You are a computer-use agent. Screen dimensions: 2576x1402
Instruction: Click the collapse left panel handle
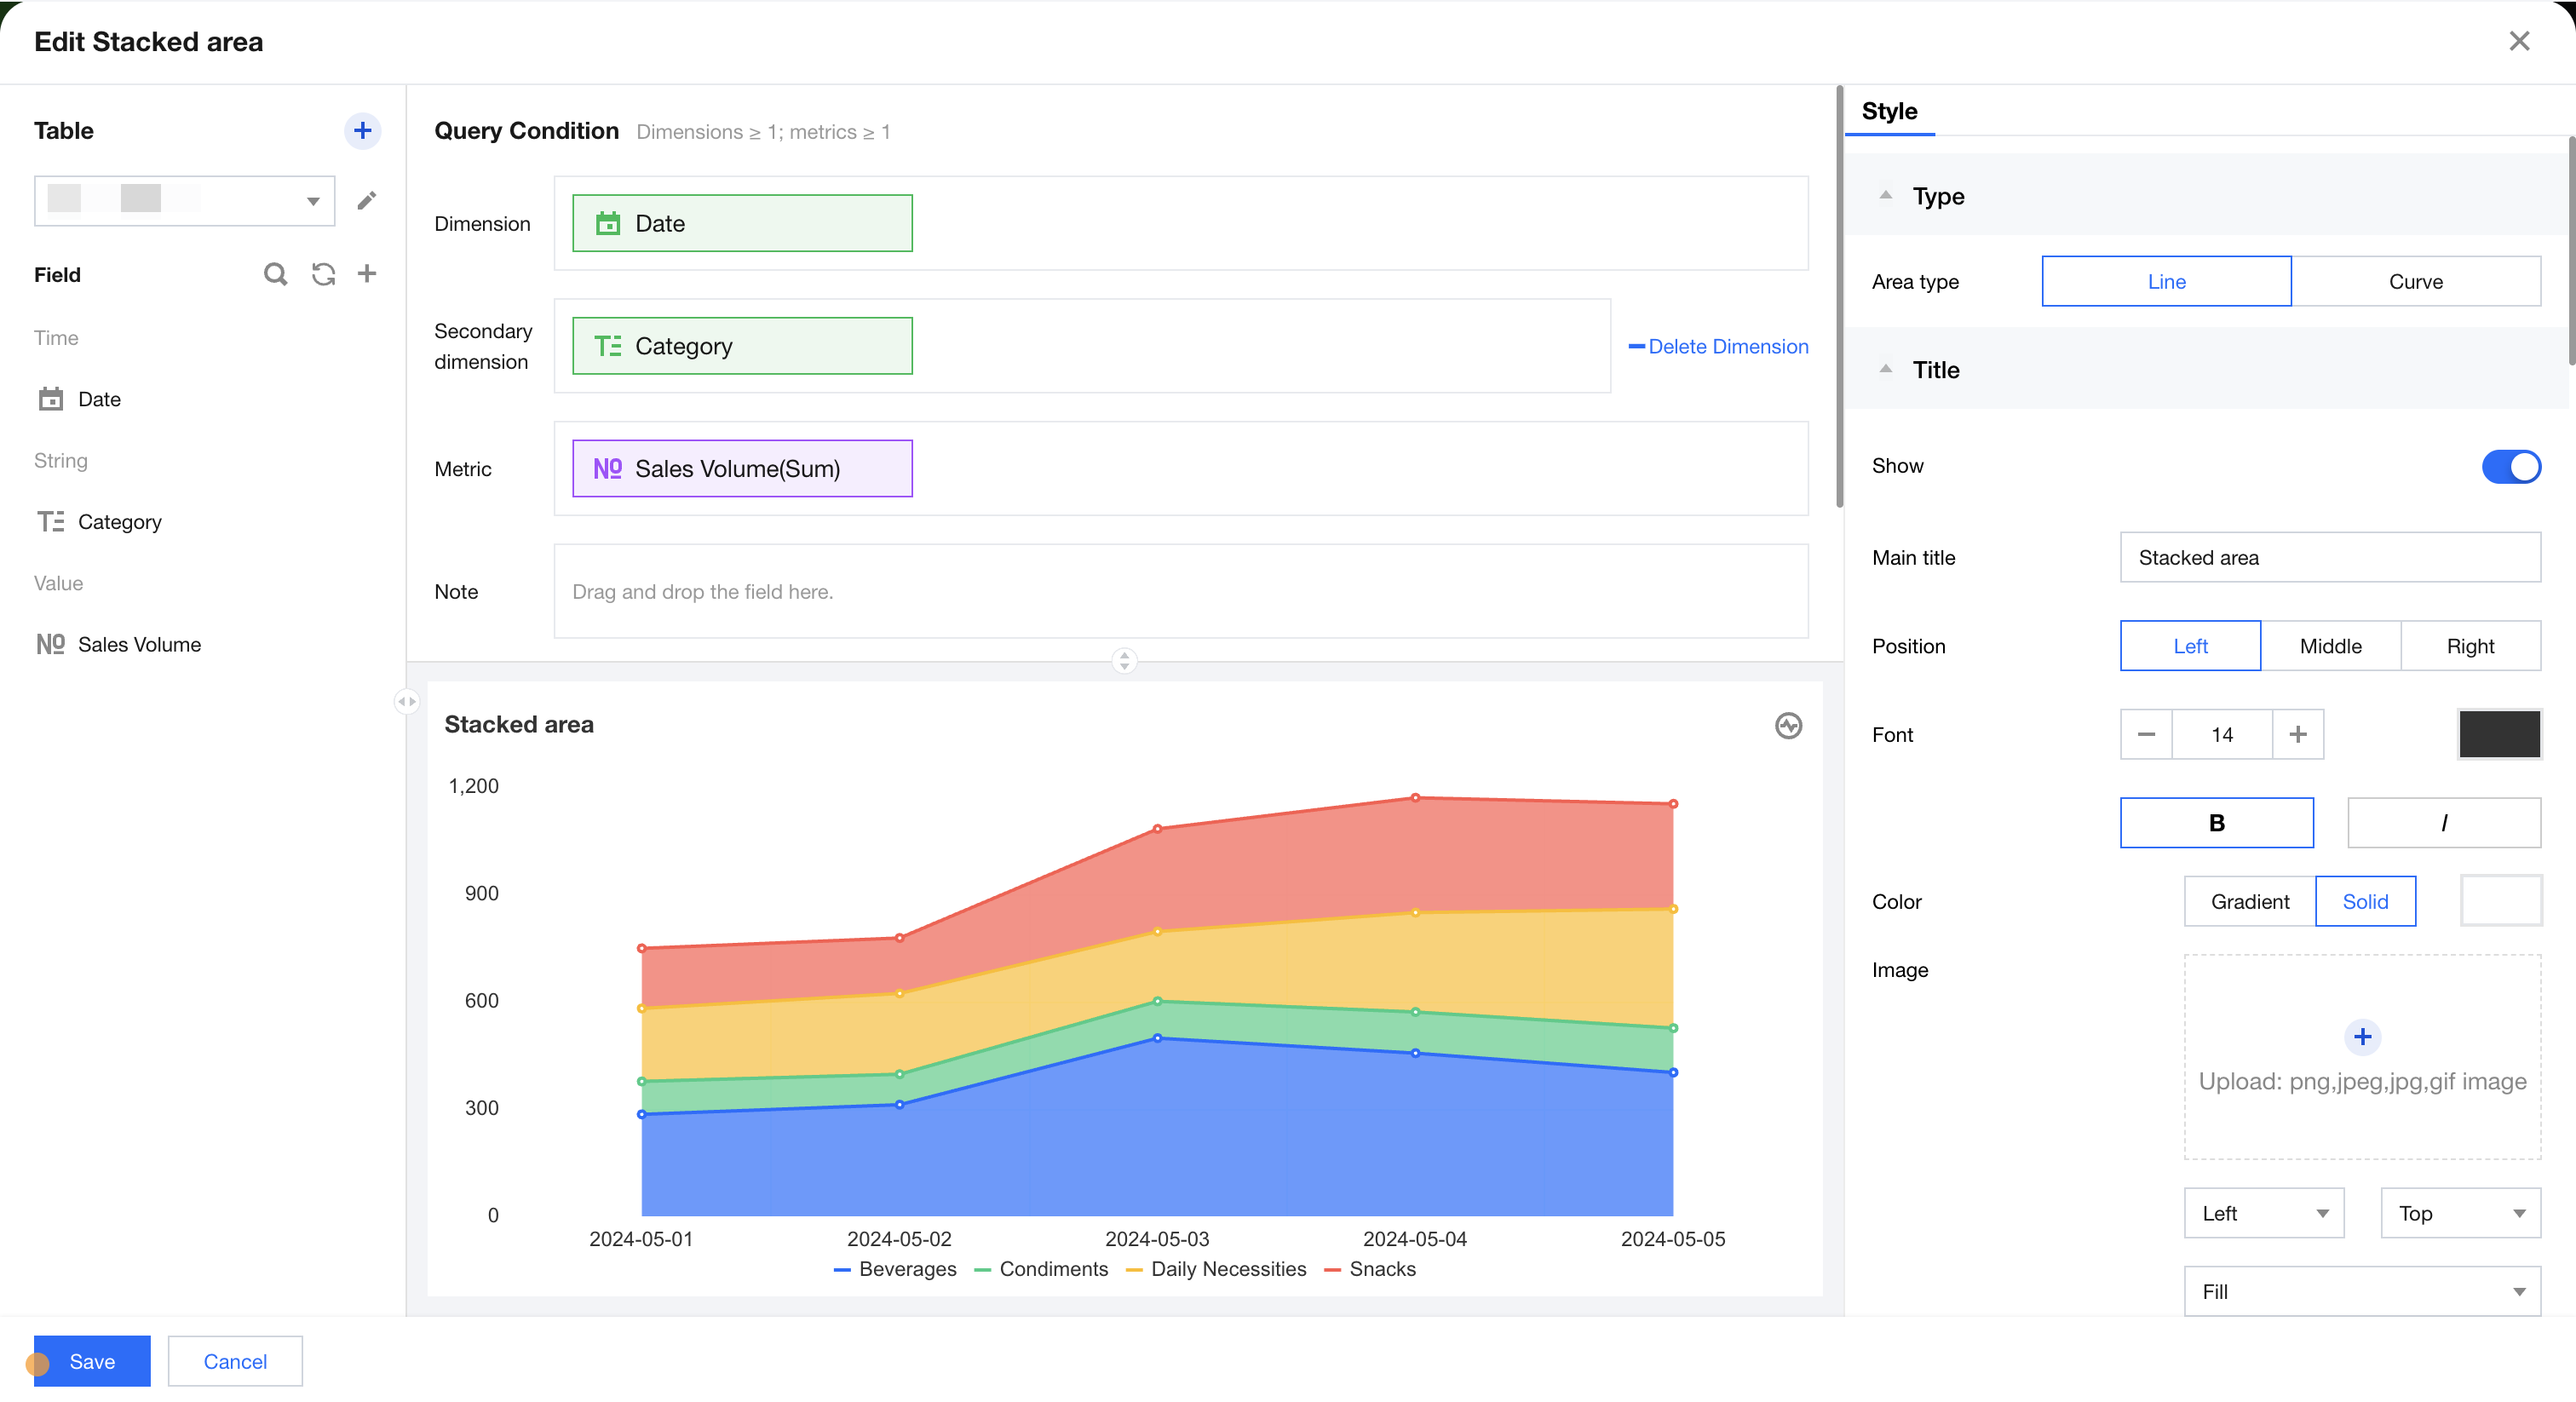(x=406, y=701)
